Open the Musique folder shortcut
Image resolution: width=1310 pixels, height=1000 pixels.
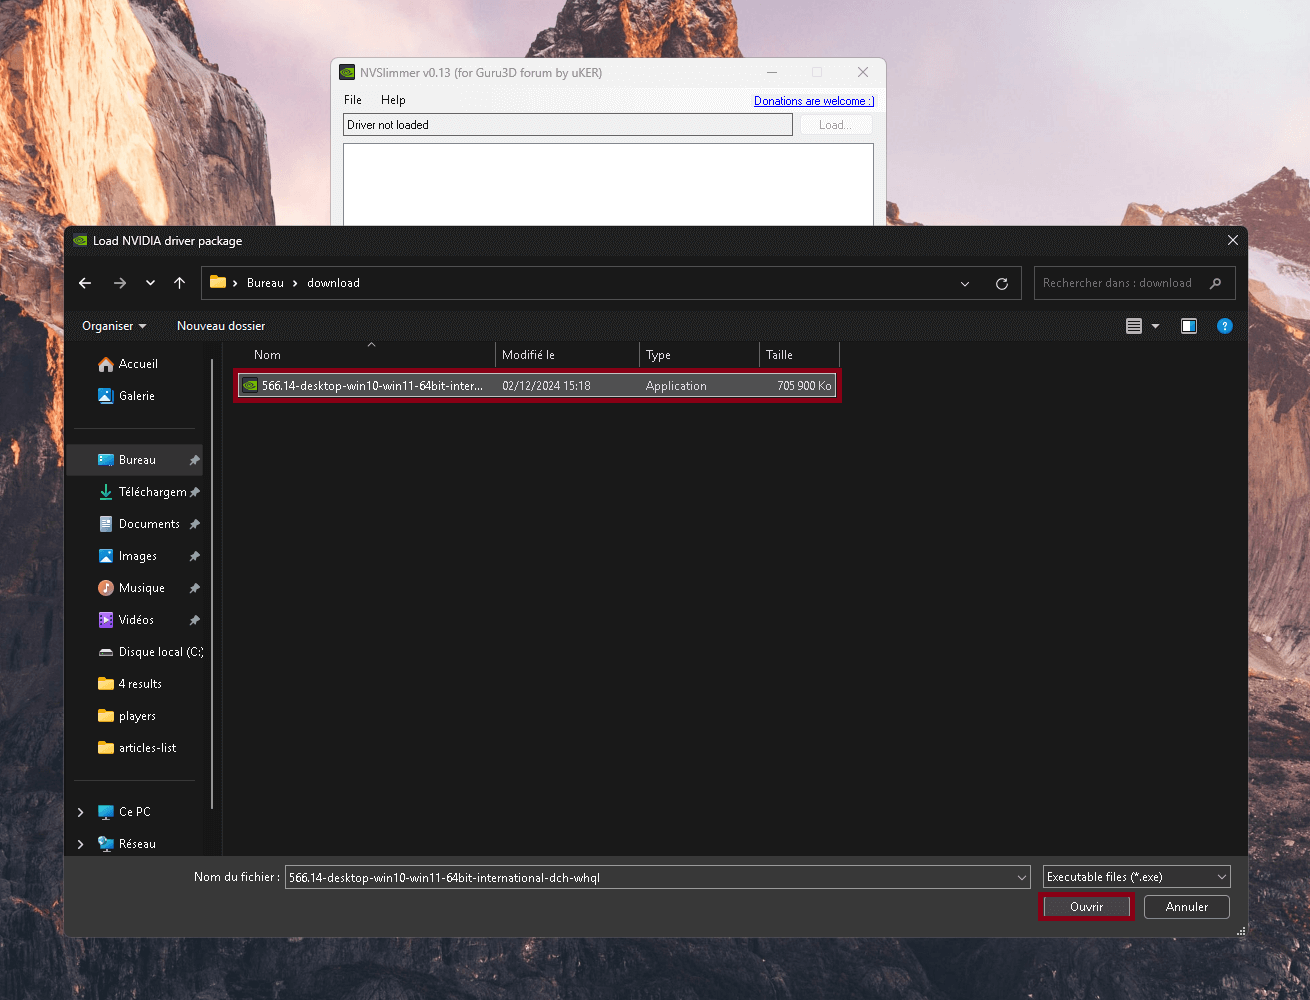pos(141,588)
